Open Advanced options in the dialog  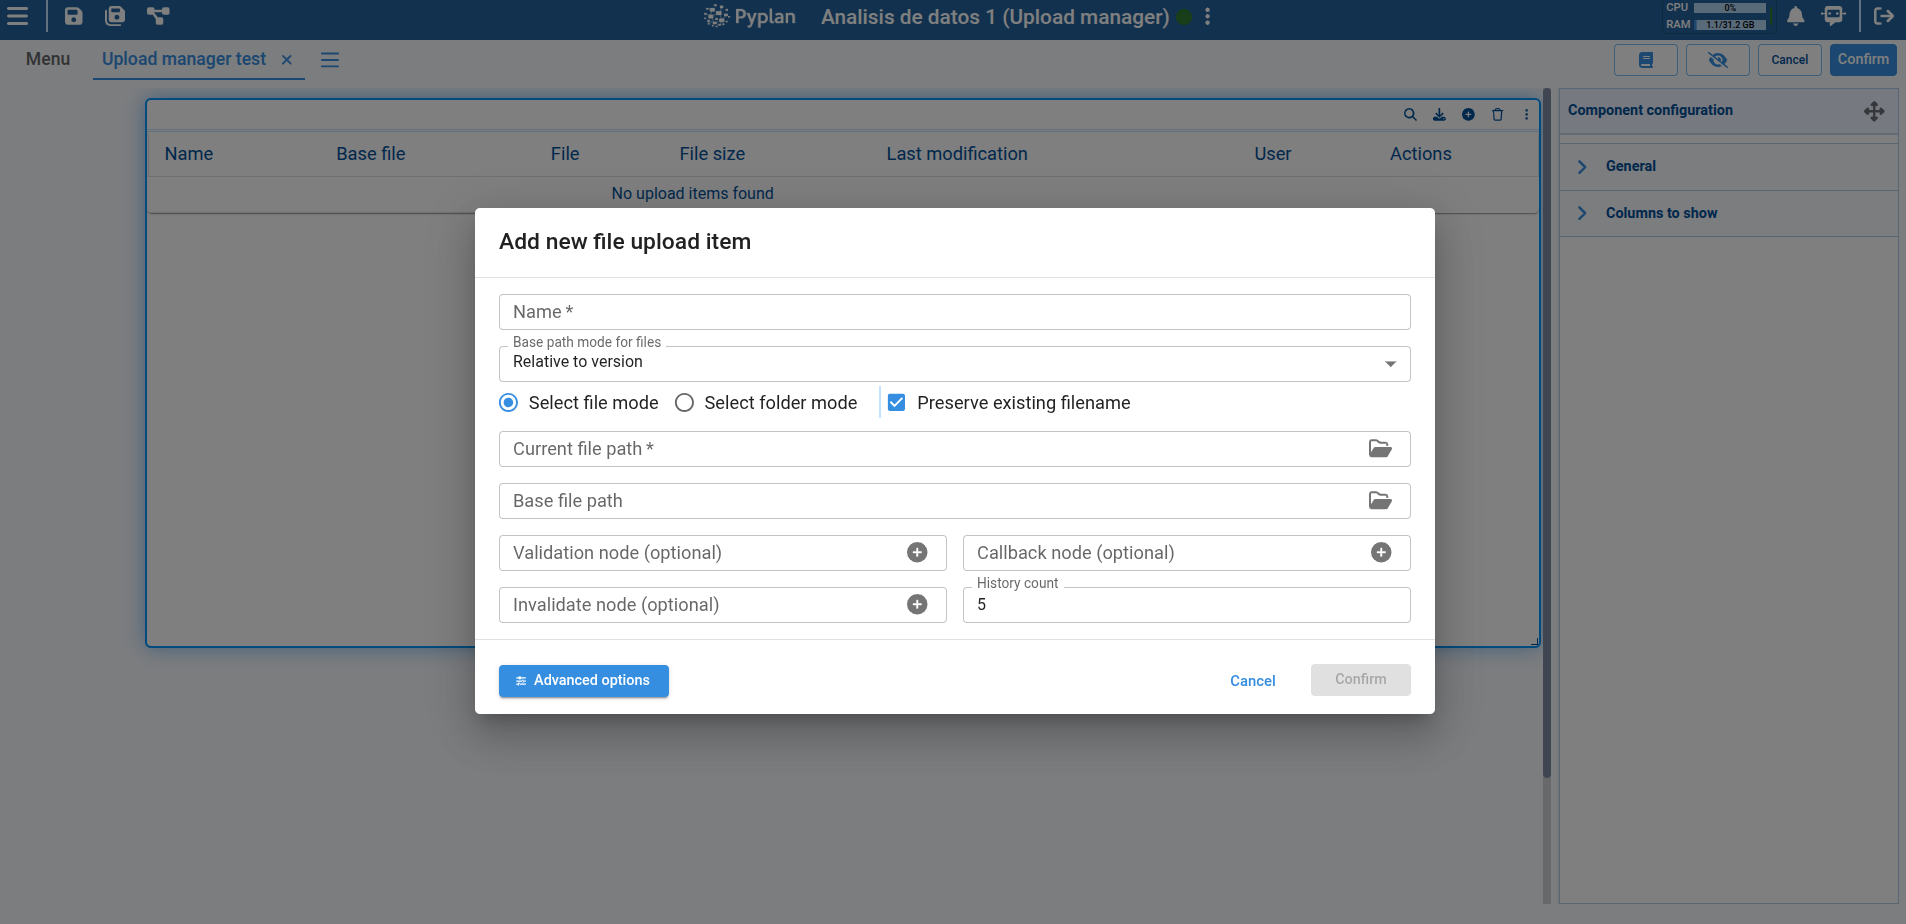coord(583,680)
